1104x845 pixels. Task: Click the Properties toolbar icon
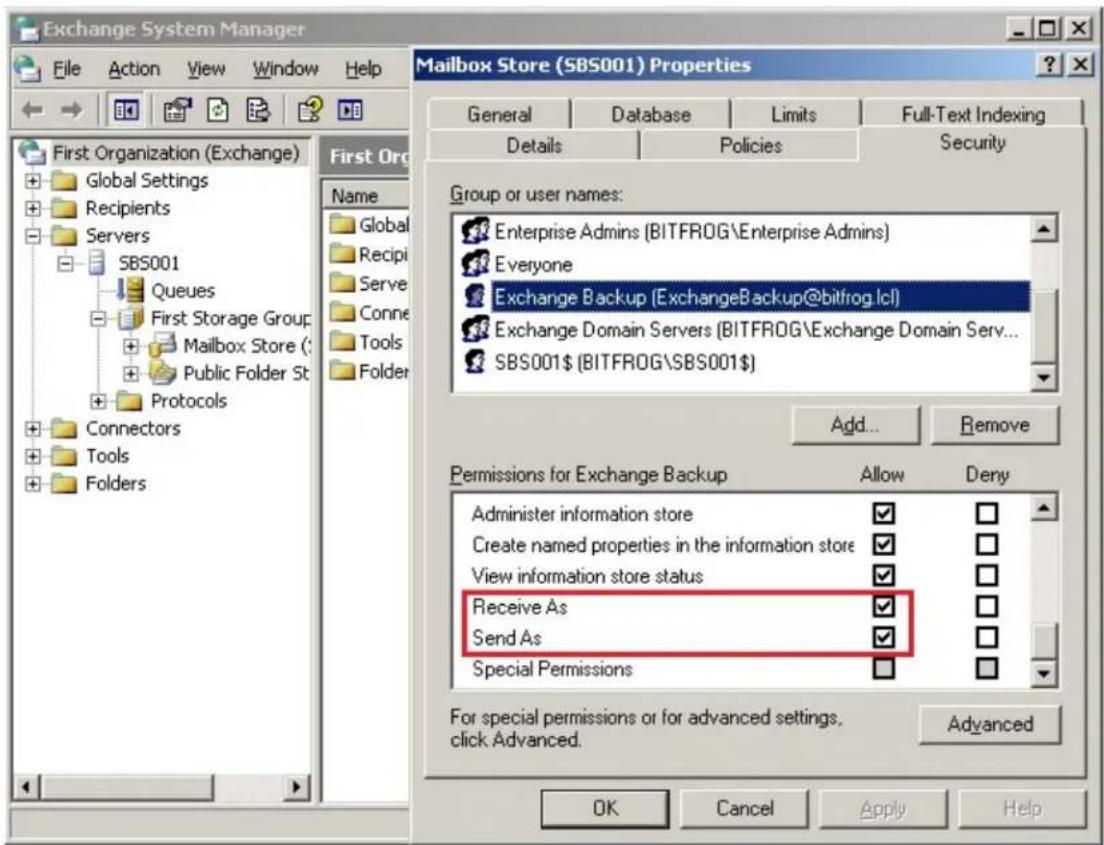[x=177, y=110]
